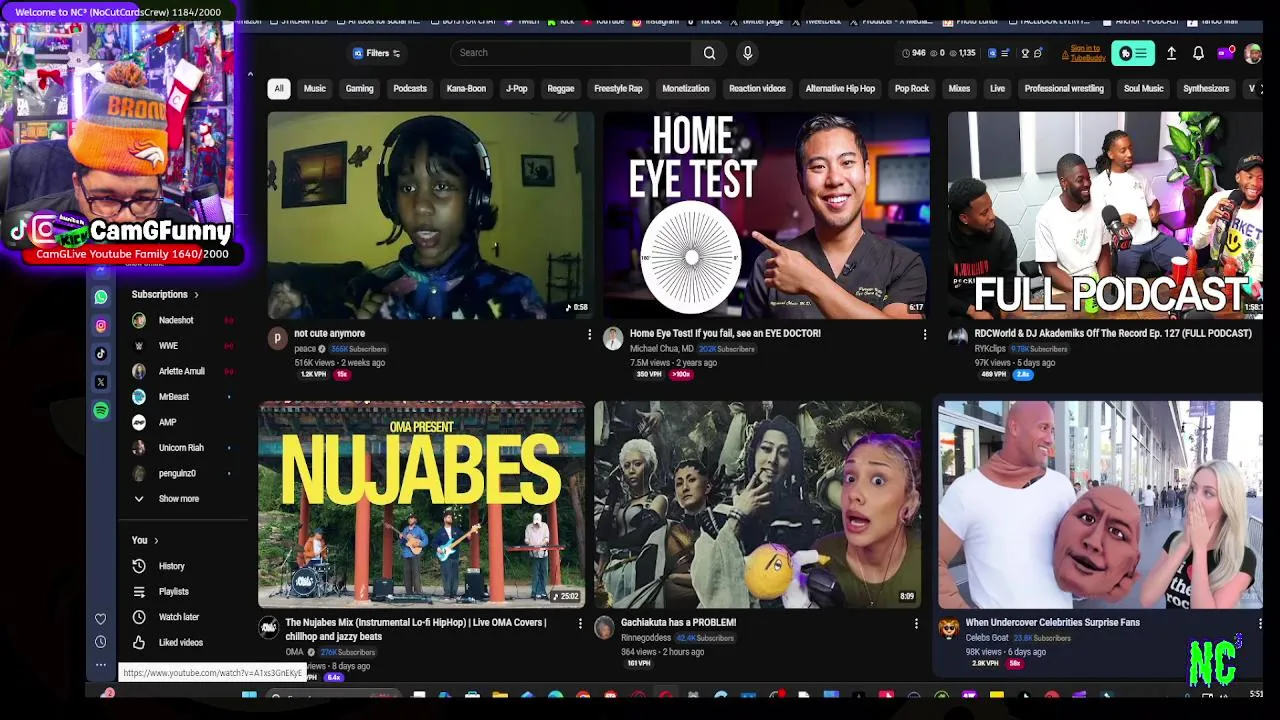Viewport: 1280px width, 720px height.
Task: Select the Professional wrestling chip
Action: pos(1064,89)
